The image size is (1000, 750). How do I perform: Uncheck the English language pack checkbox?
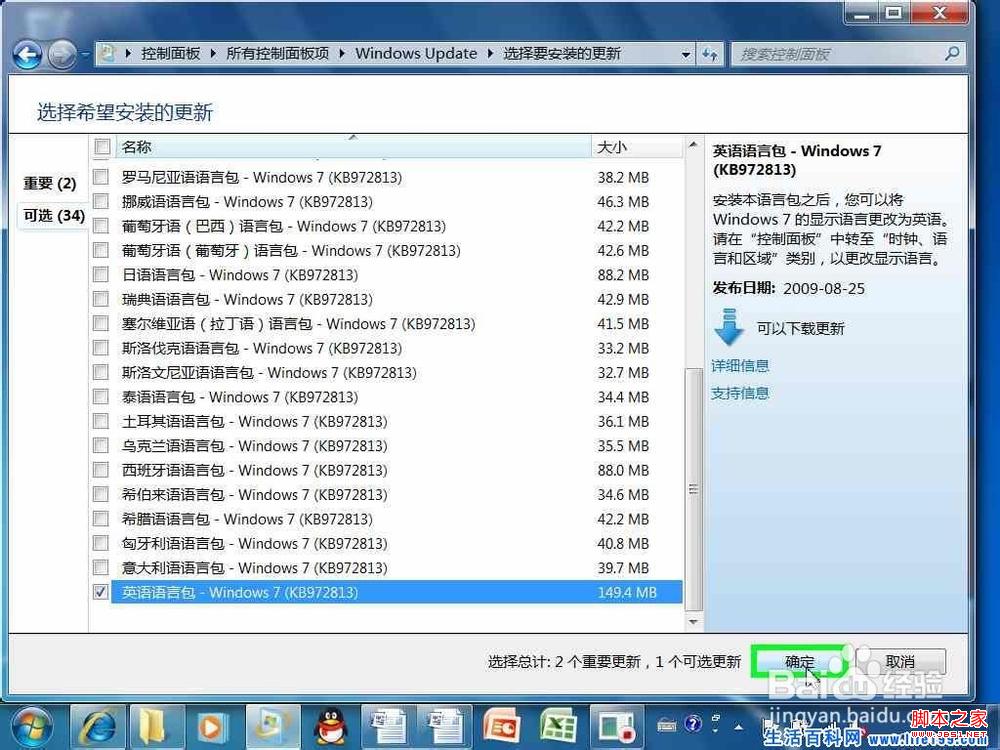click(101, 592)
